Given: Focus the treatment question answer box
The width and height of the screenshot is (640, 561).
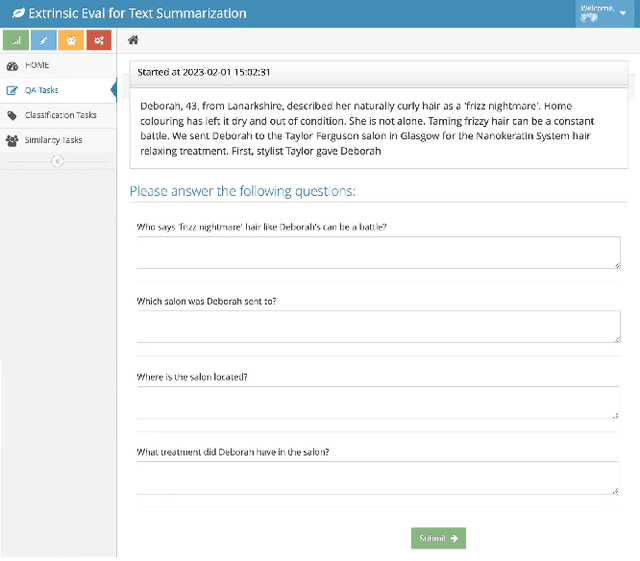Looking at the screenshot, I should 378,477.
